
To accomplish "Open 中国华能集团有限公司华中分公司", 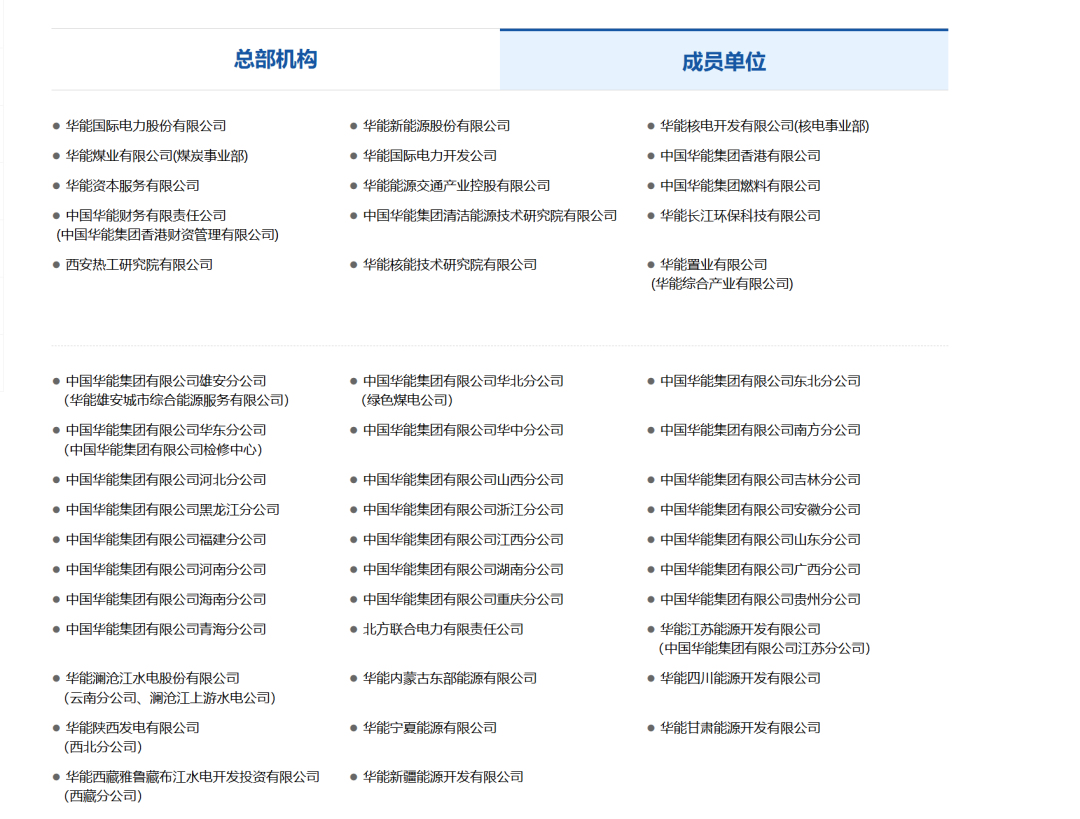I will 464,430.
